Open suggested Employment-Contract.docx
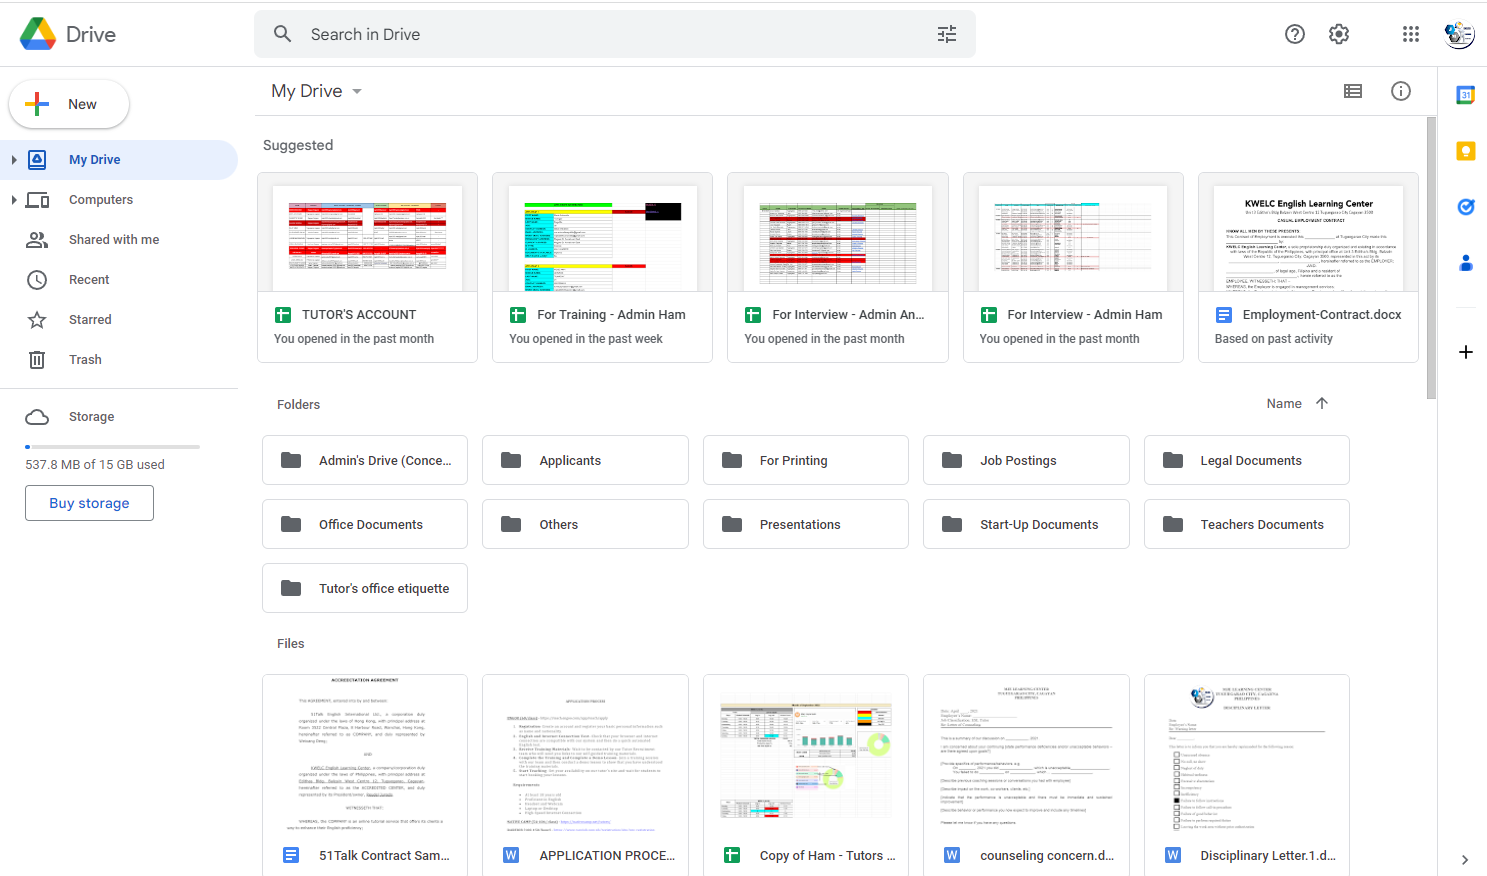The height and width of the screenshot is (876, 1487). click(x=1308, y=267)
